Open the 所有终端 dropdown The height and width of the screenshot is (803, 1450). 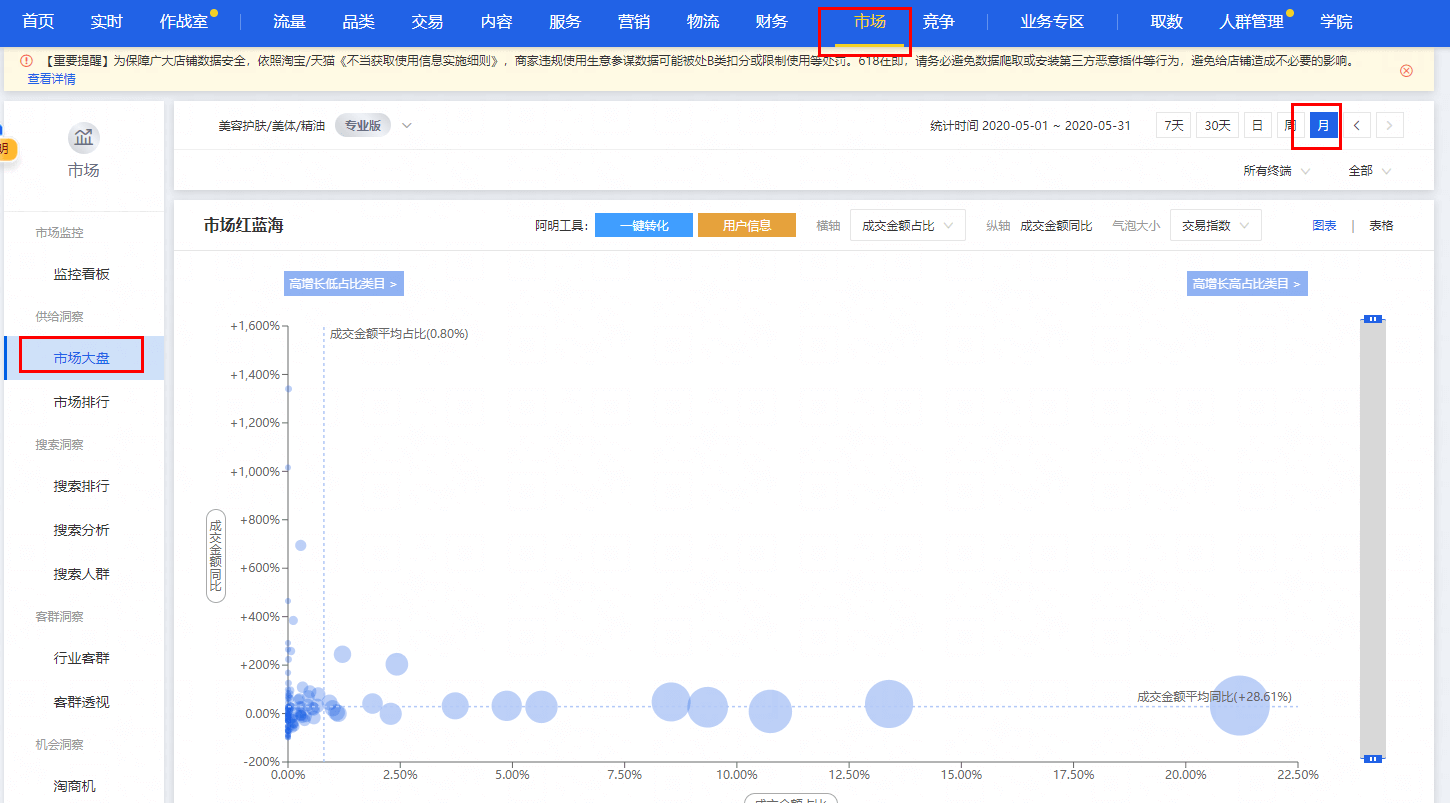point(1276,171)
